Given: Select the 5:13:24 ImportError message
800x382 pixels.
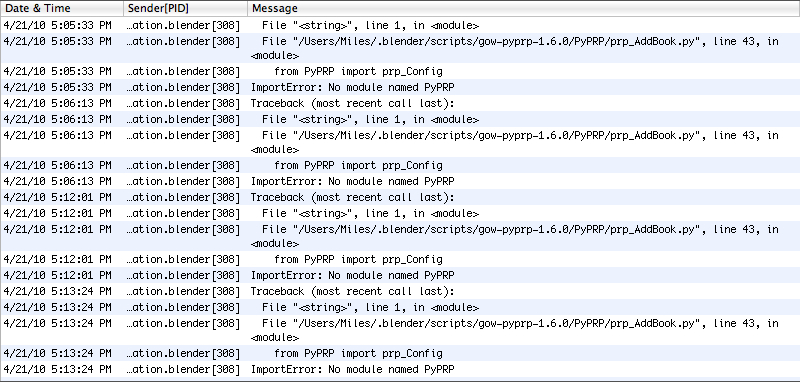Looking at the screenshot, I should pyautogui.click(x=353, y=369).
